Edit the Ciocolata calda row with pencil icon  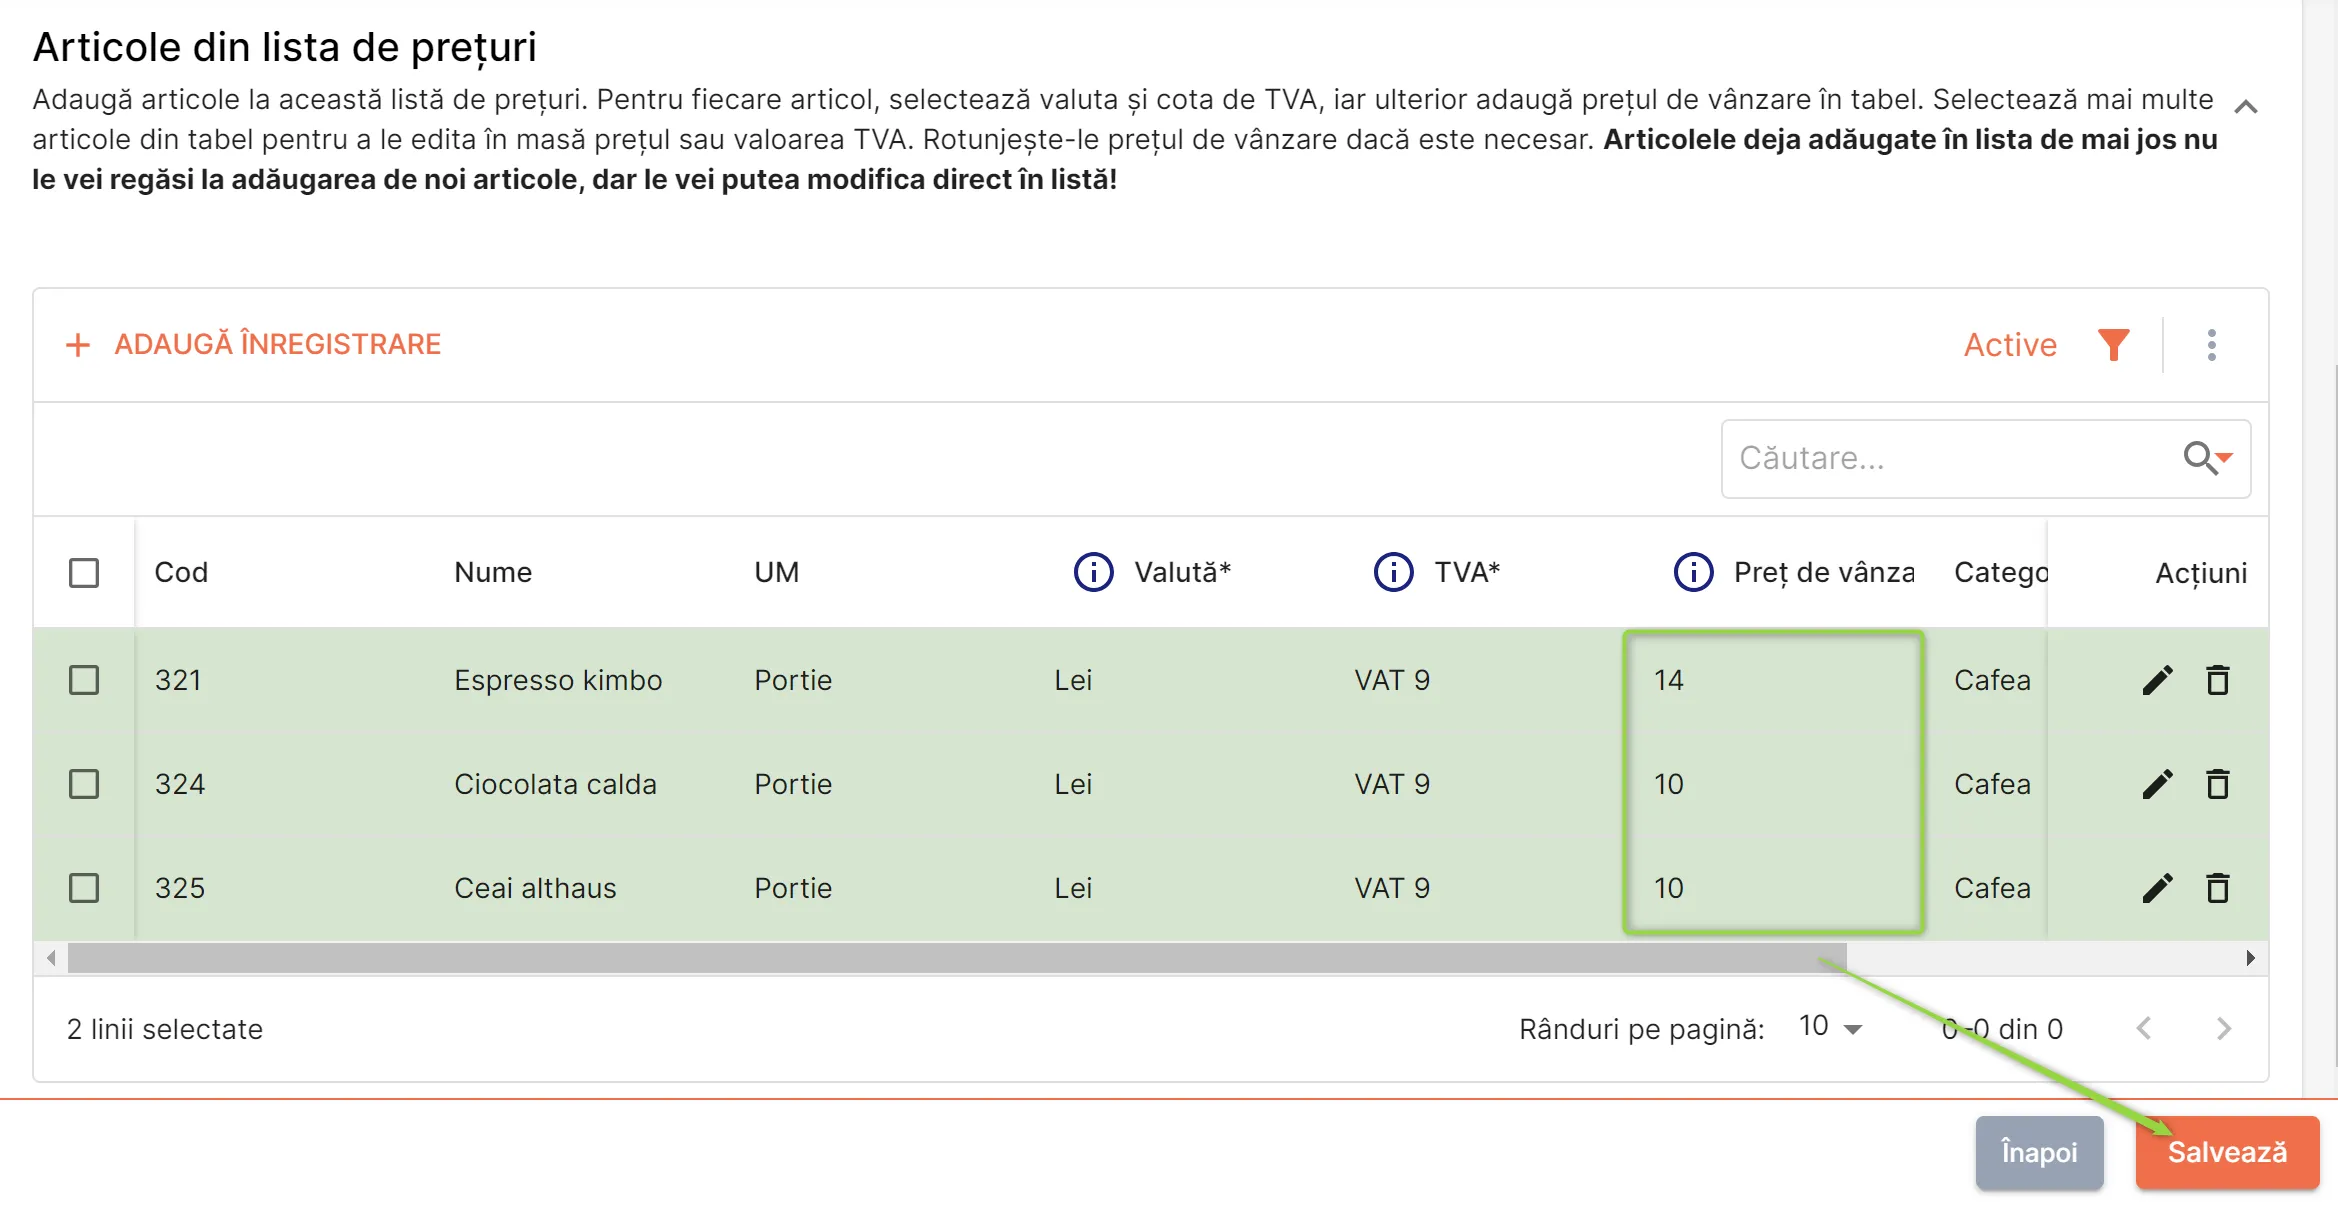click(x=2157, y=785)
